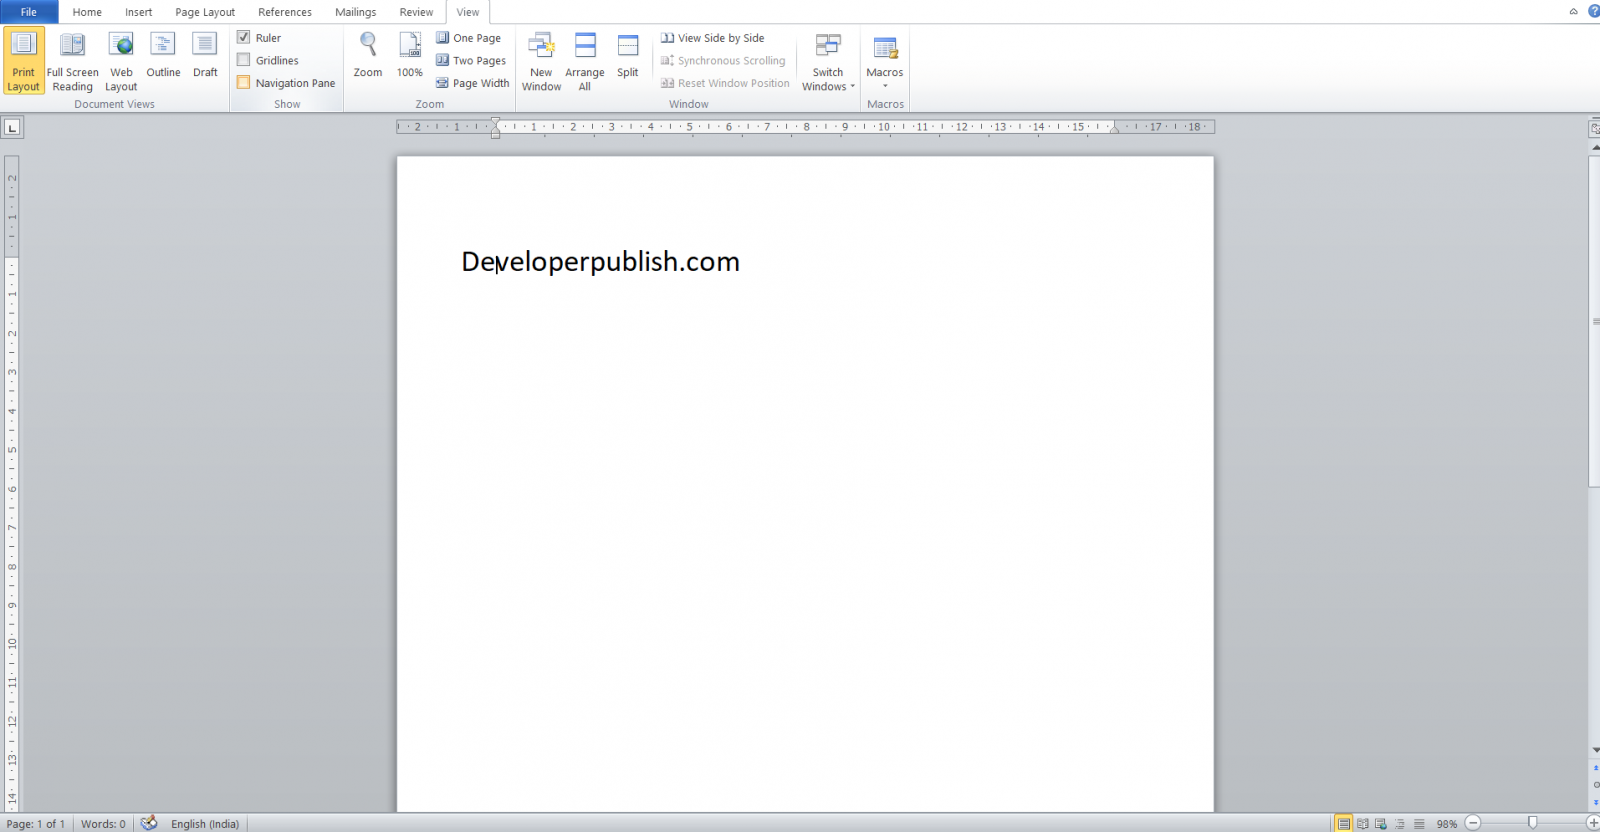1600x832 pixels.
Task: Open proofing errors status icon
Action: 149,823
